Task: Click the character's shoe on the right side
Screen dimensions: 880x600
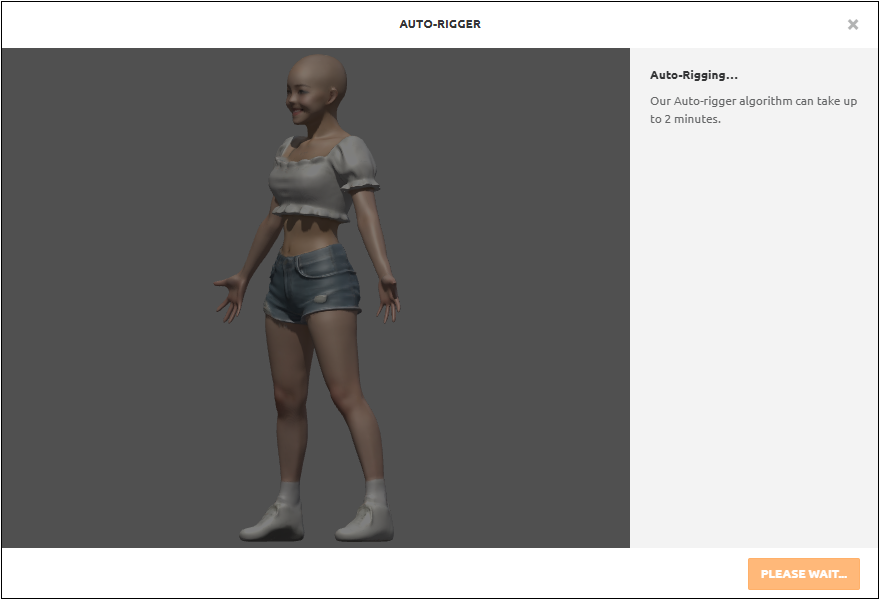Action: (x=365, y=523)
